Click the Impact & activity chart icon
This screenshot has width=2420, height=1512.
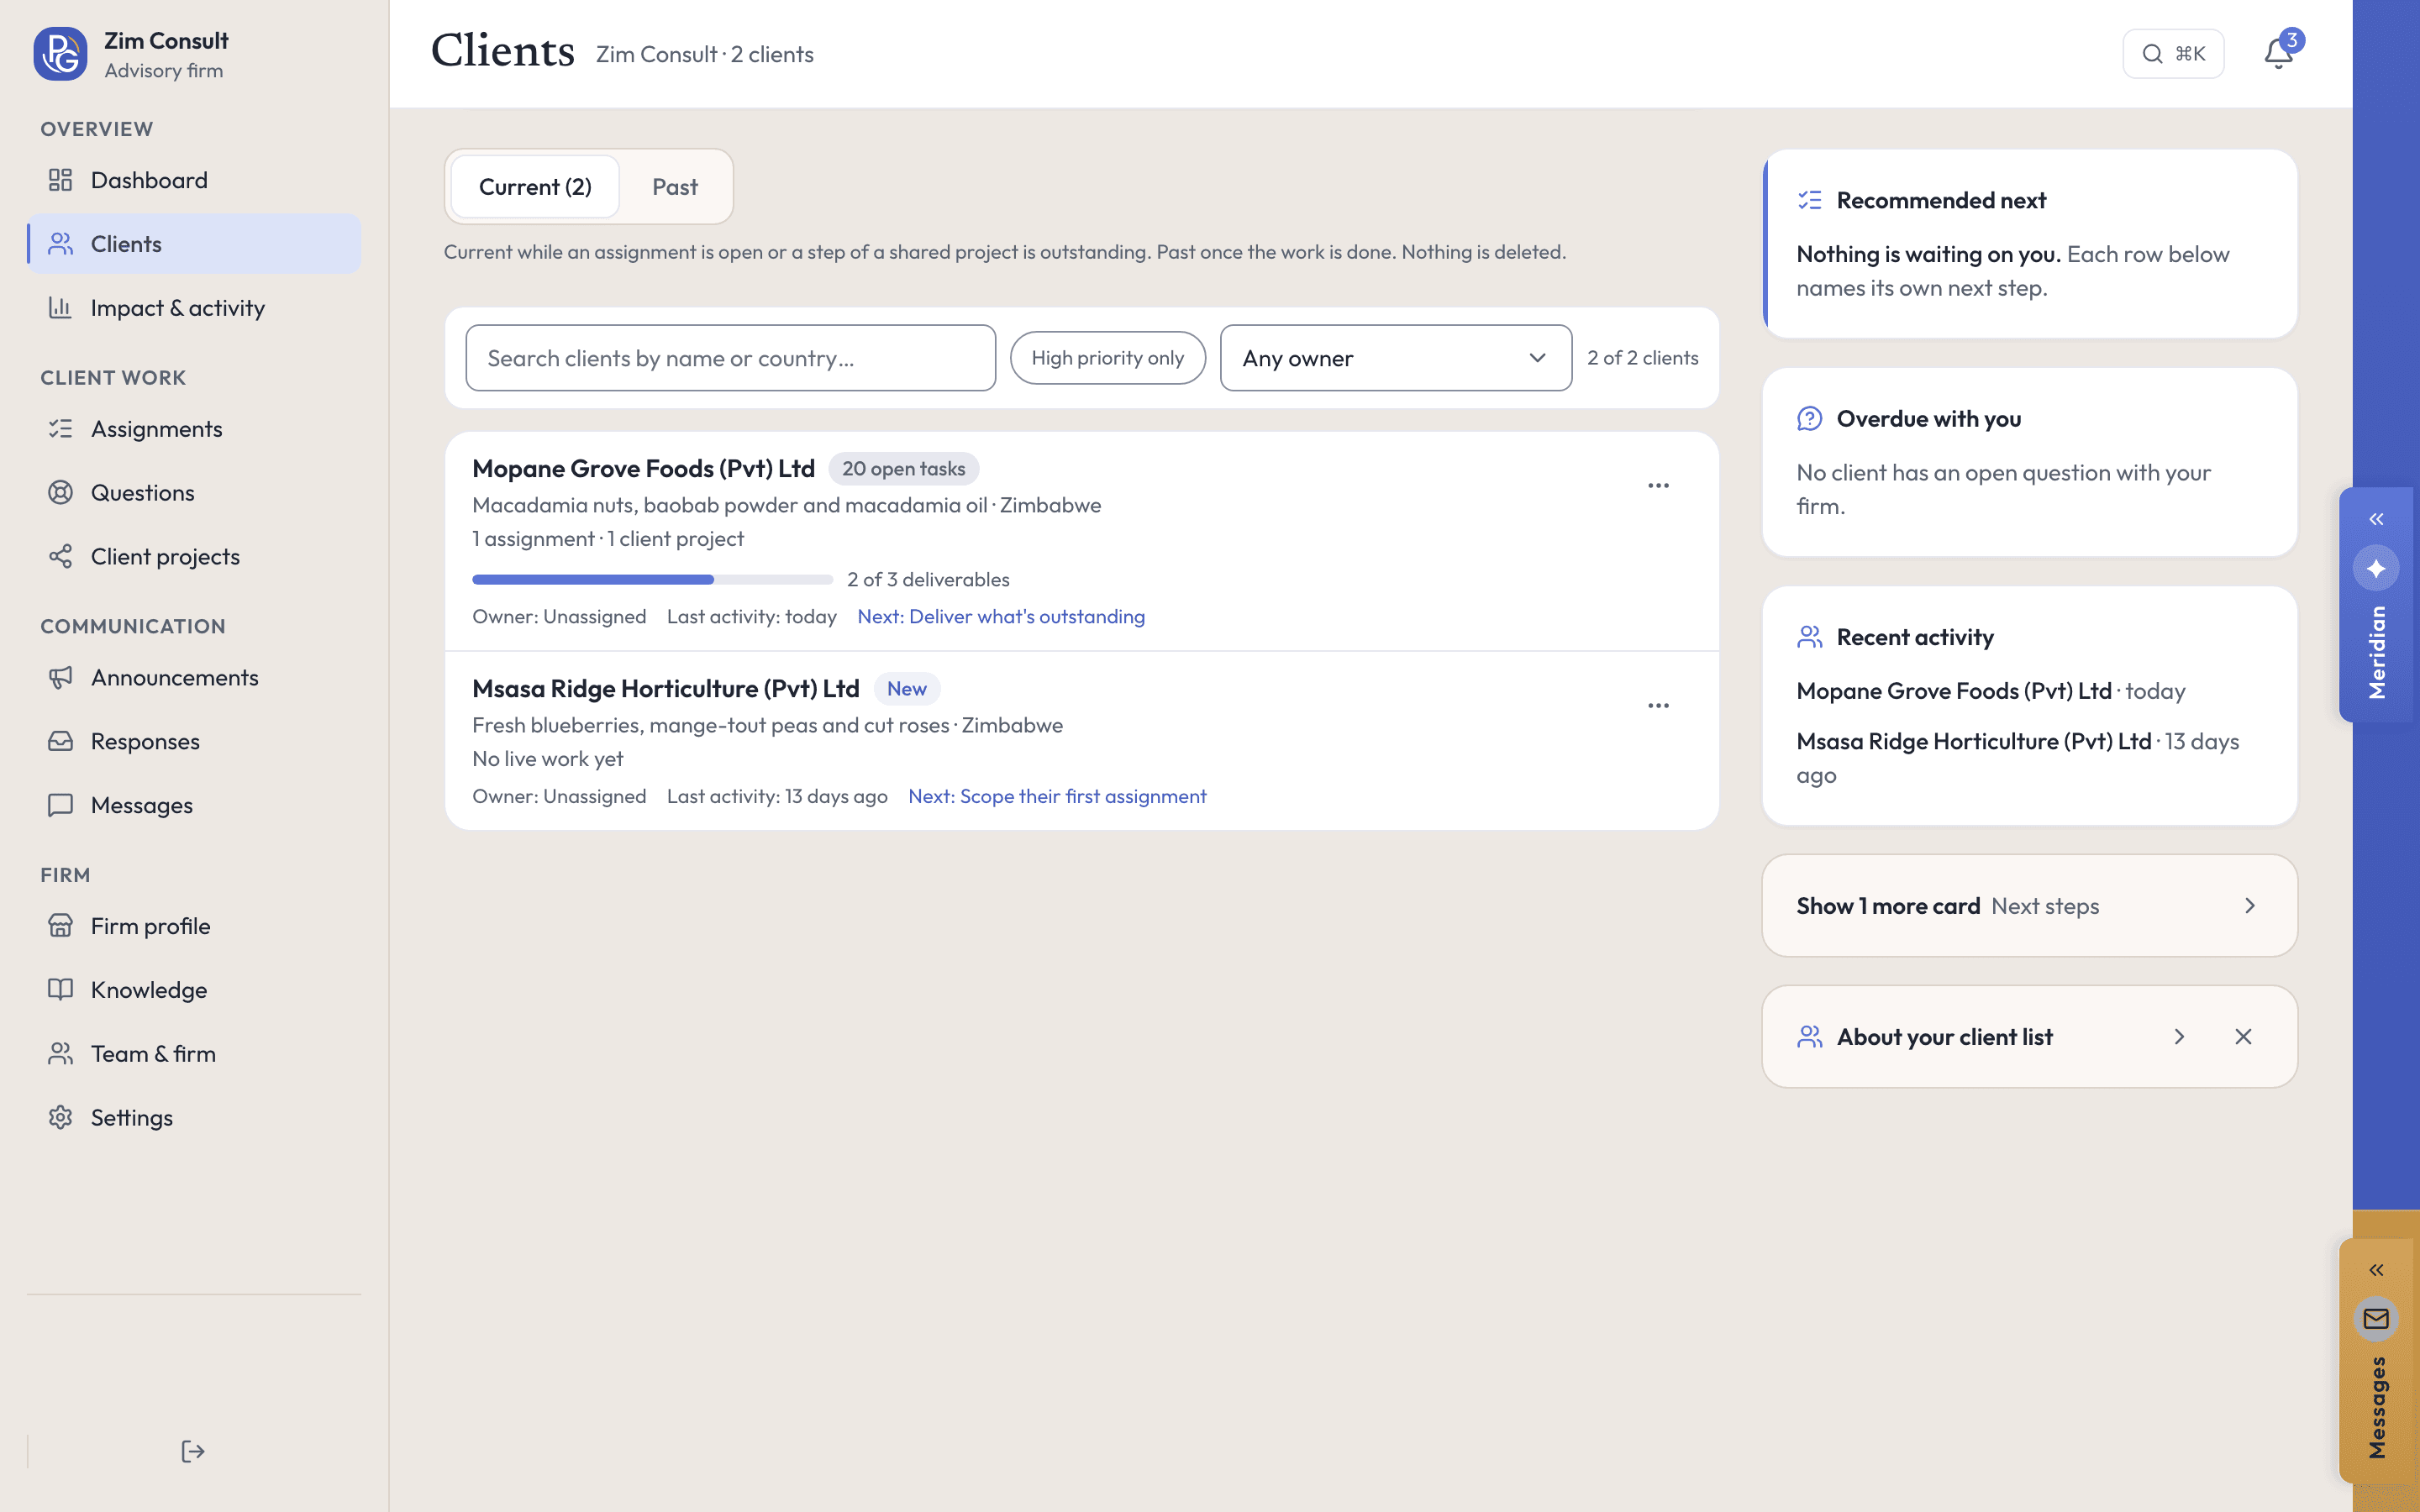click(x=60, y=308)
